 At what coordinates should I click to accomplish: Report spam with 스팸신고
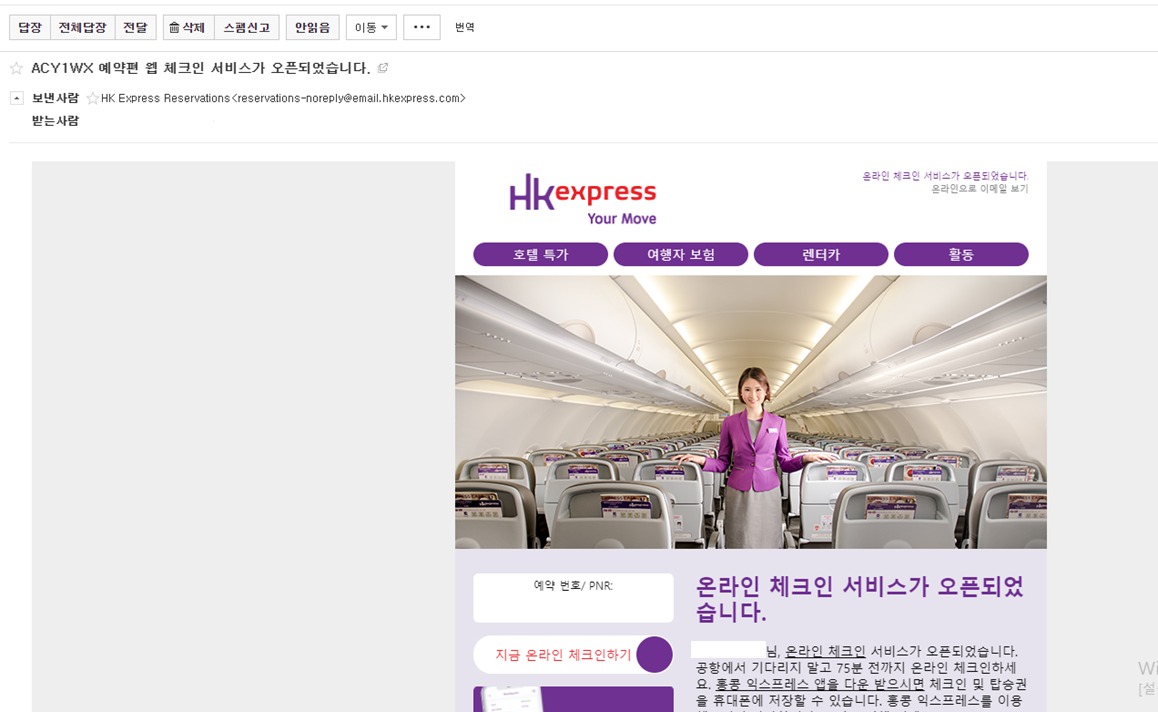247,27
